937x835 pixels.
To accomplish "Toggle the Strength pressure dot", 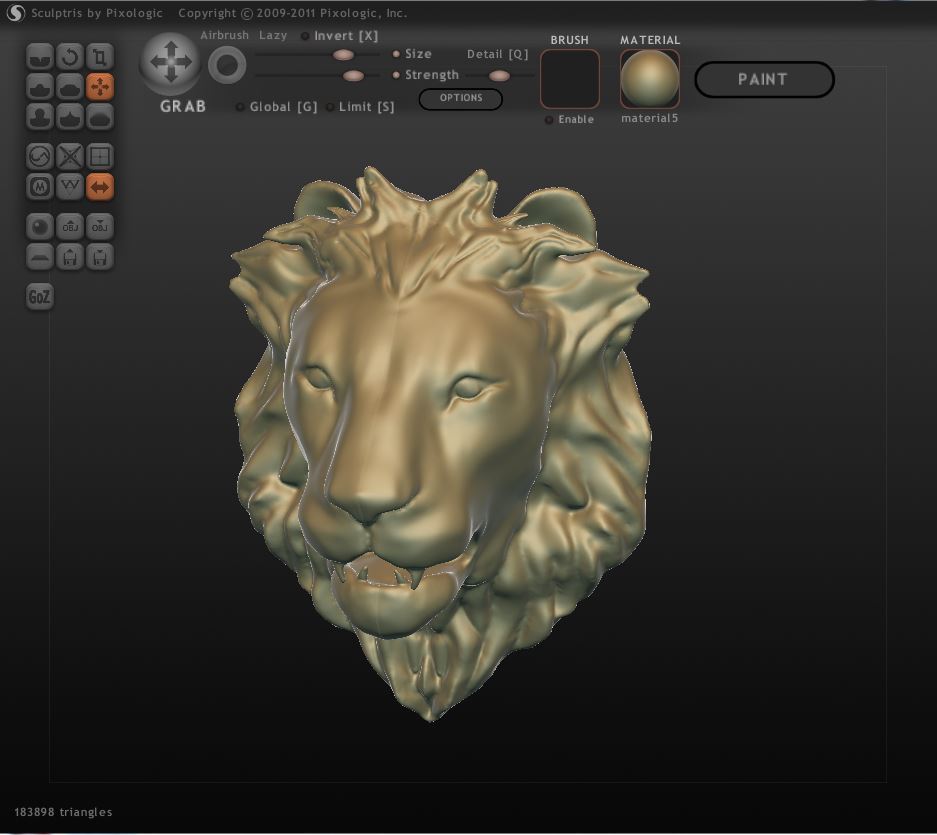I will coord(396,75).
